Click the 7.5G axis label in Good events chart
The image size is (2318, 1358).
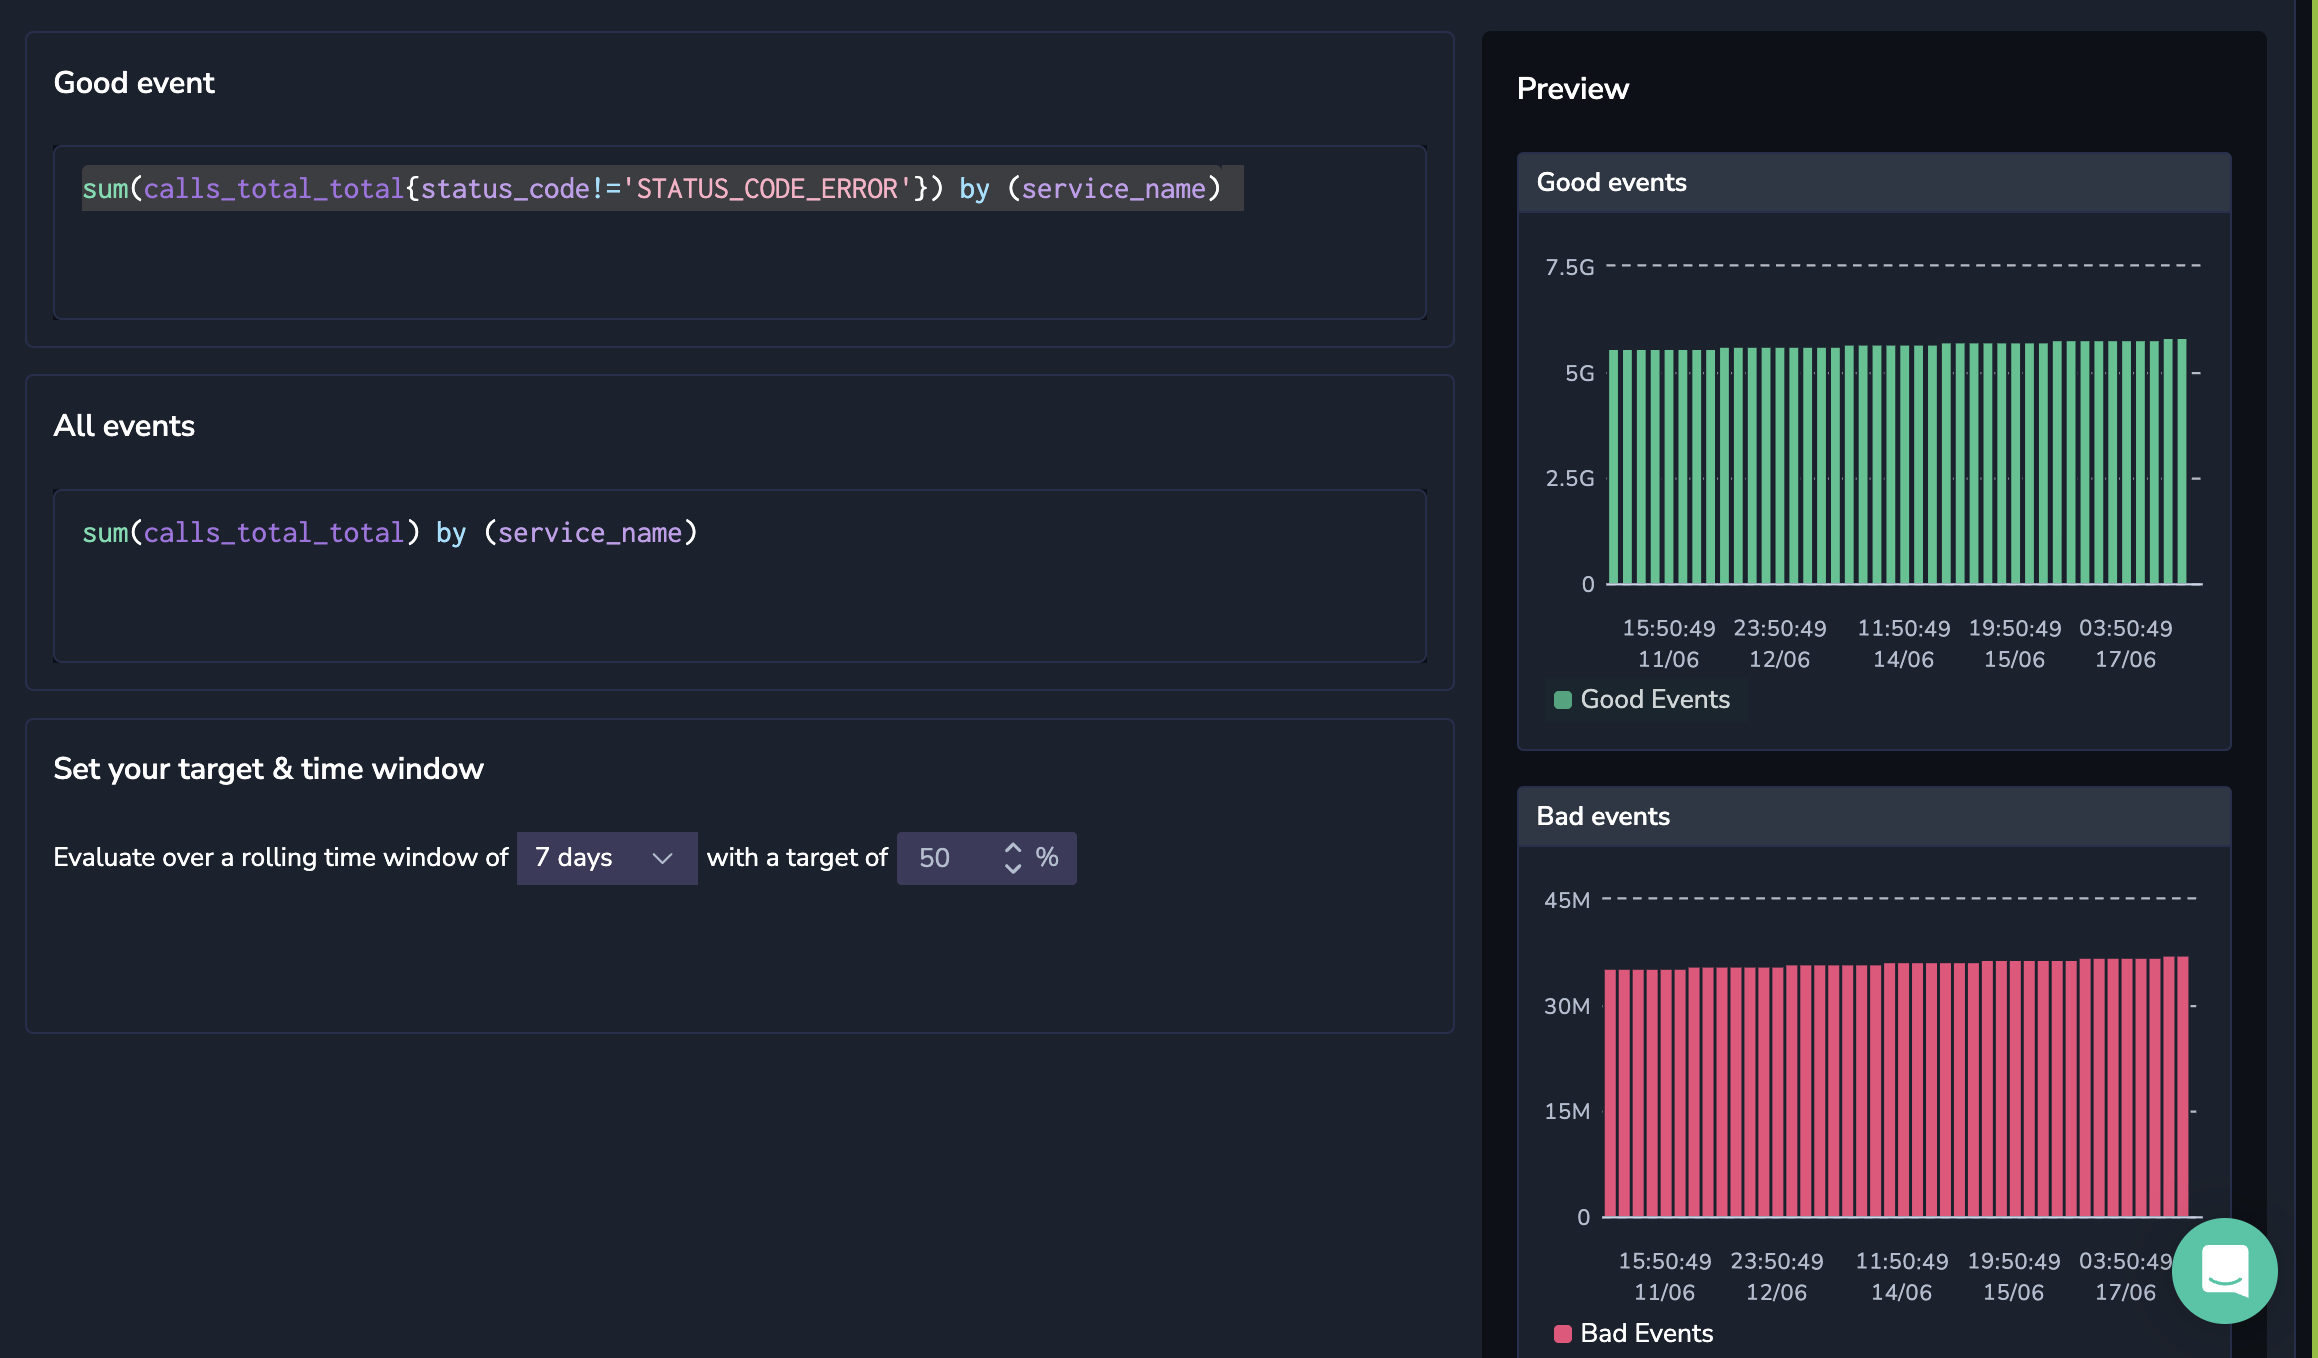1570,267
